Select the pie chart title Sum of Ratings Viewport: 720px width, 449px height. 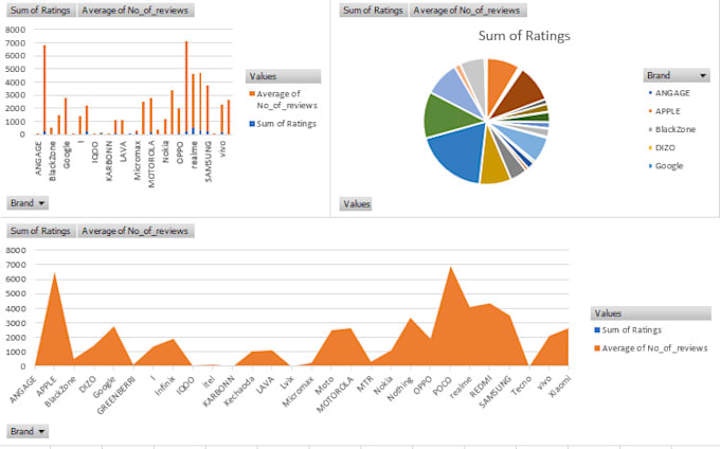click(524, 36)
